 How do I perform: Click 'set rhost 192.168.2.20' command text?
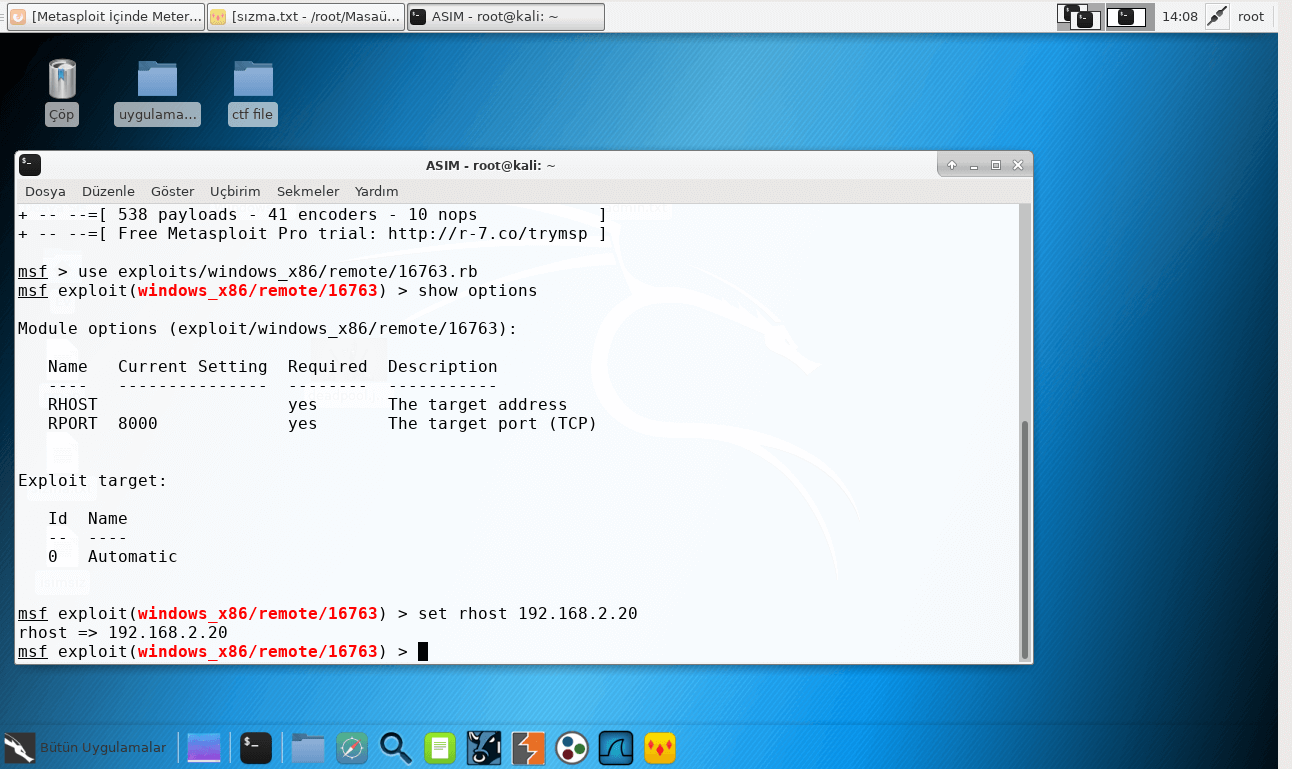click(527, 613)
